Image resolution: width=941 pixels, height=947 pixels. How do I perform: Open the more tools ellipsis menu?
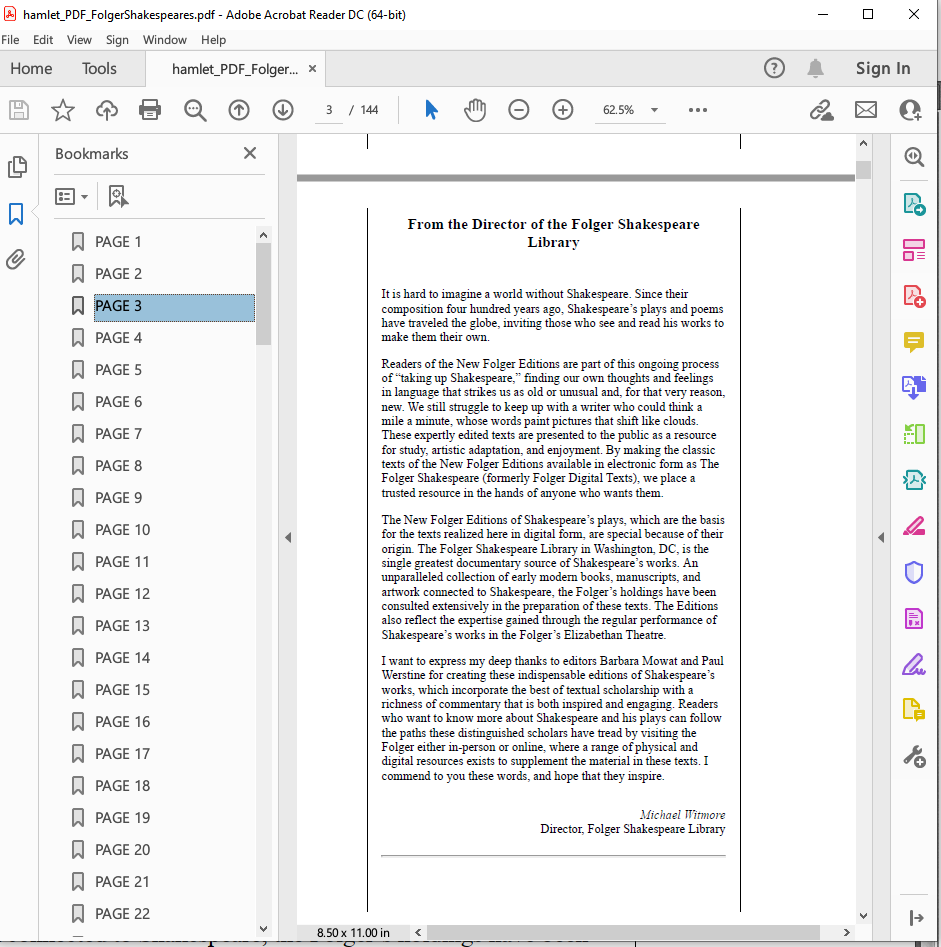pos(697,110)
